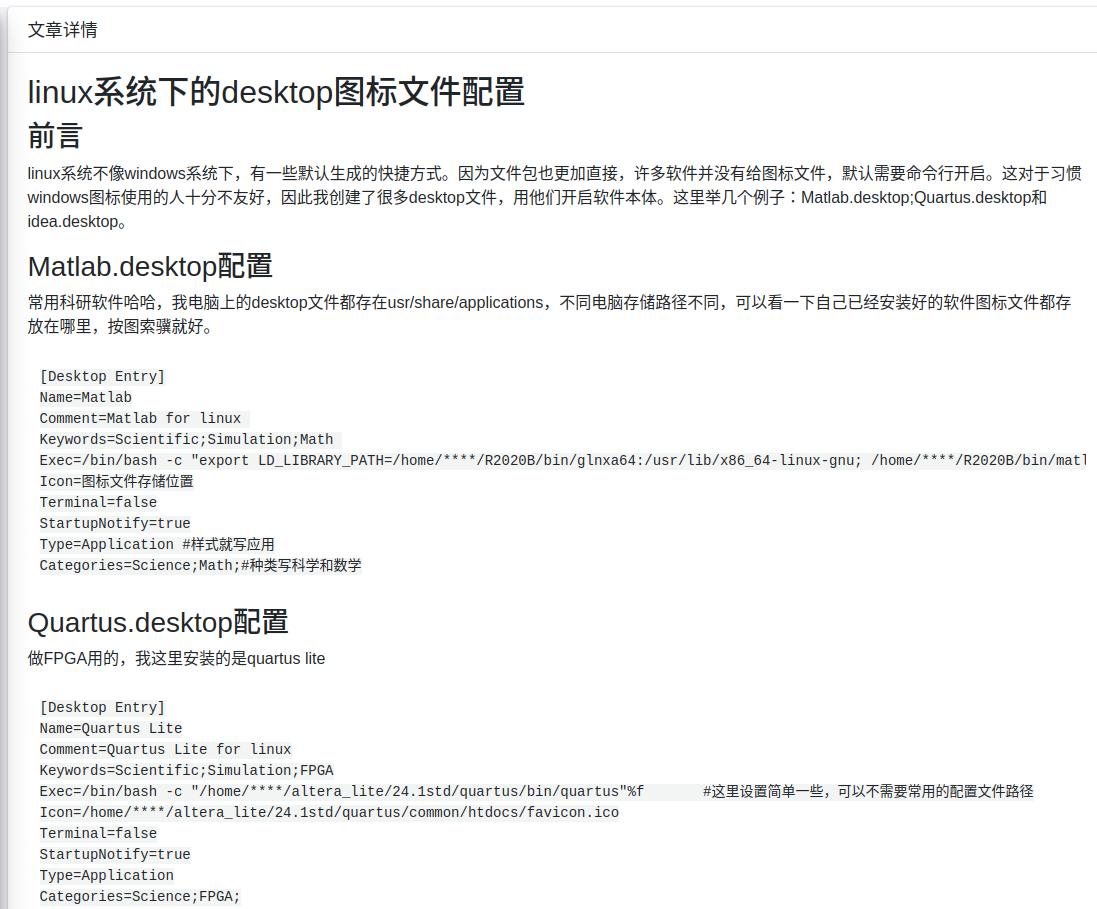Click the Icon=图标文件存储位置 line
The width and height of the screenshot is (1097, 909).
[116, 481]
